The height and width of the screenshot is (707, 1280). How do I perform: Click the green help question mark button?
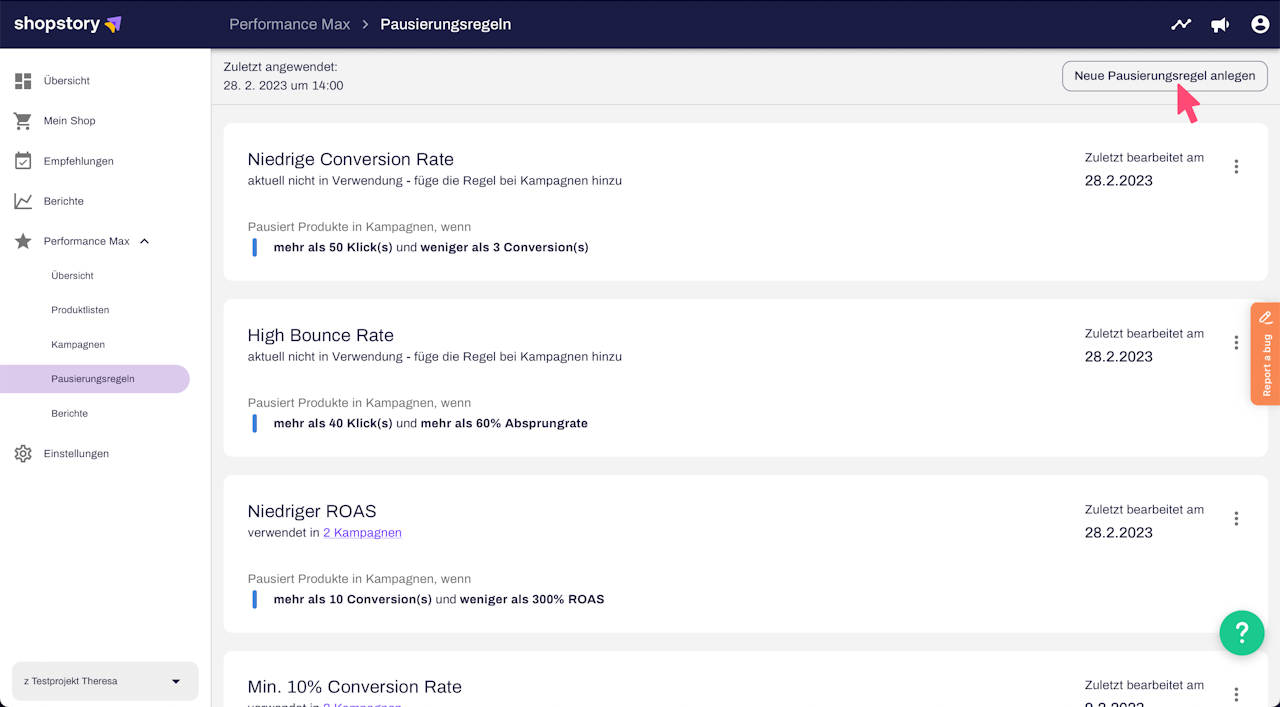pos(1242,632)
